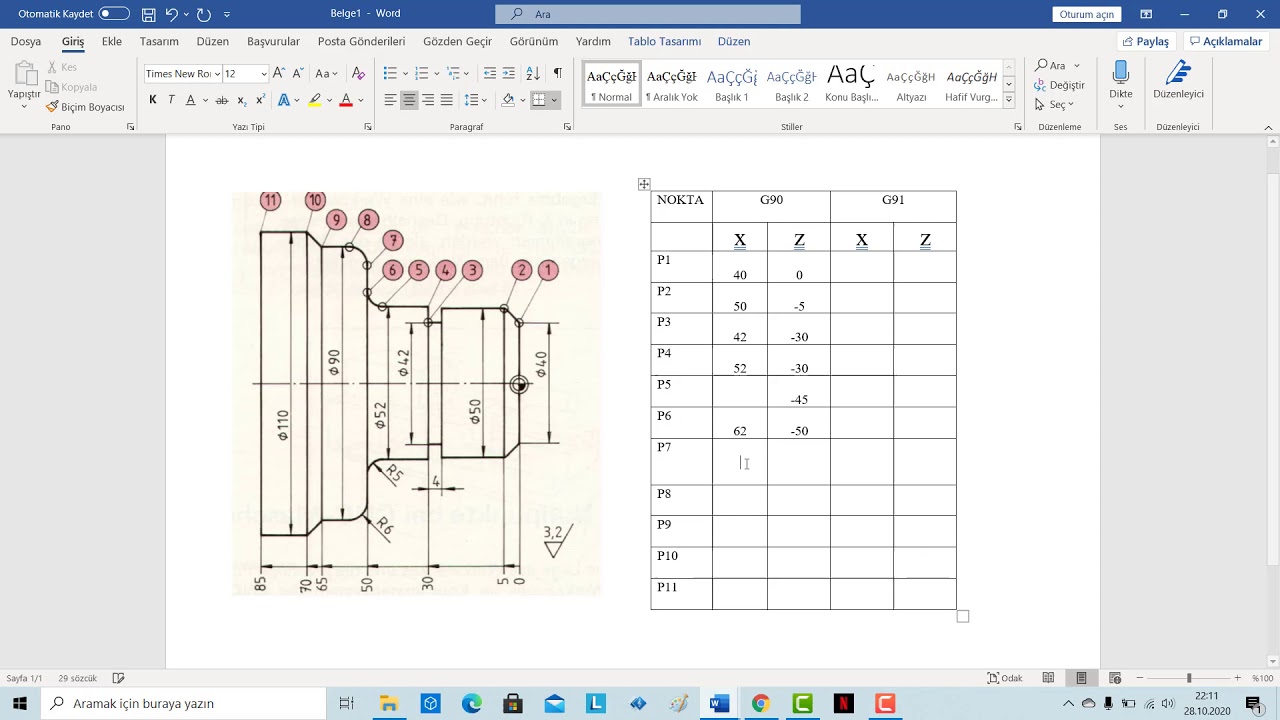Click the Windows Start button
This screenshot has width=1280, height=720.
click(x=20, y=703)
